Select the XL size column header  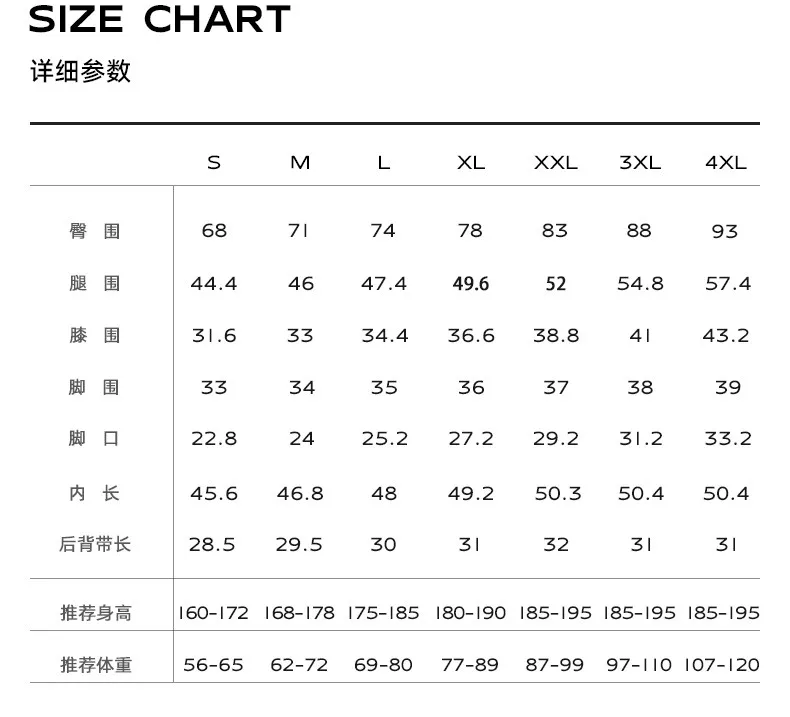click(x=470, y=162)
